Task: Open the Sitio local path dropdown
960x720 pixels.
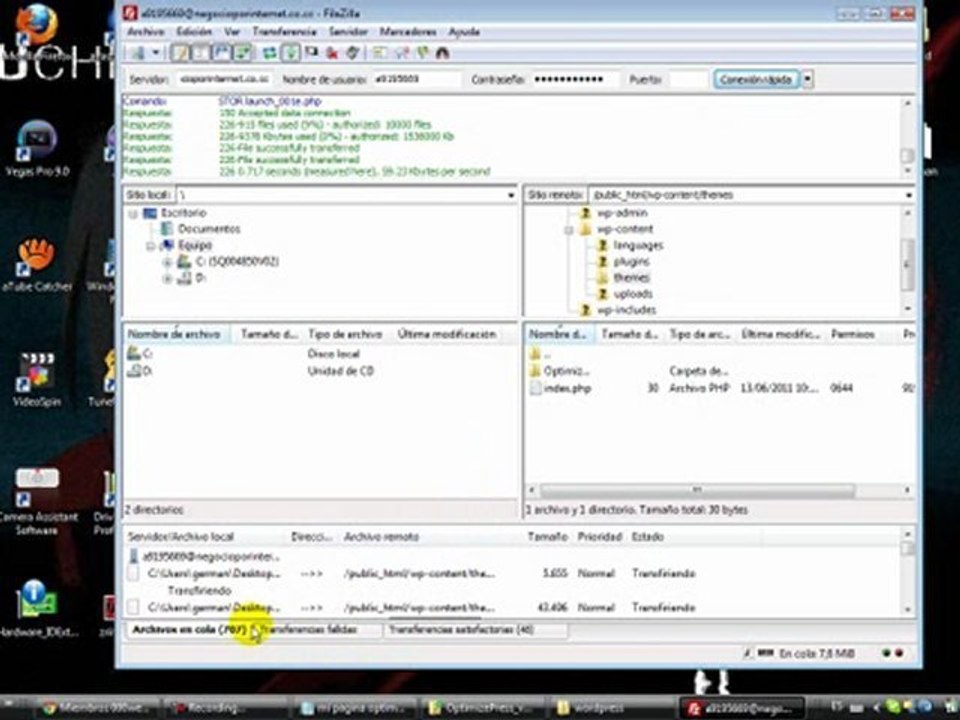Action: point(511,195)
